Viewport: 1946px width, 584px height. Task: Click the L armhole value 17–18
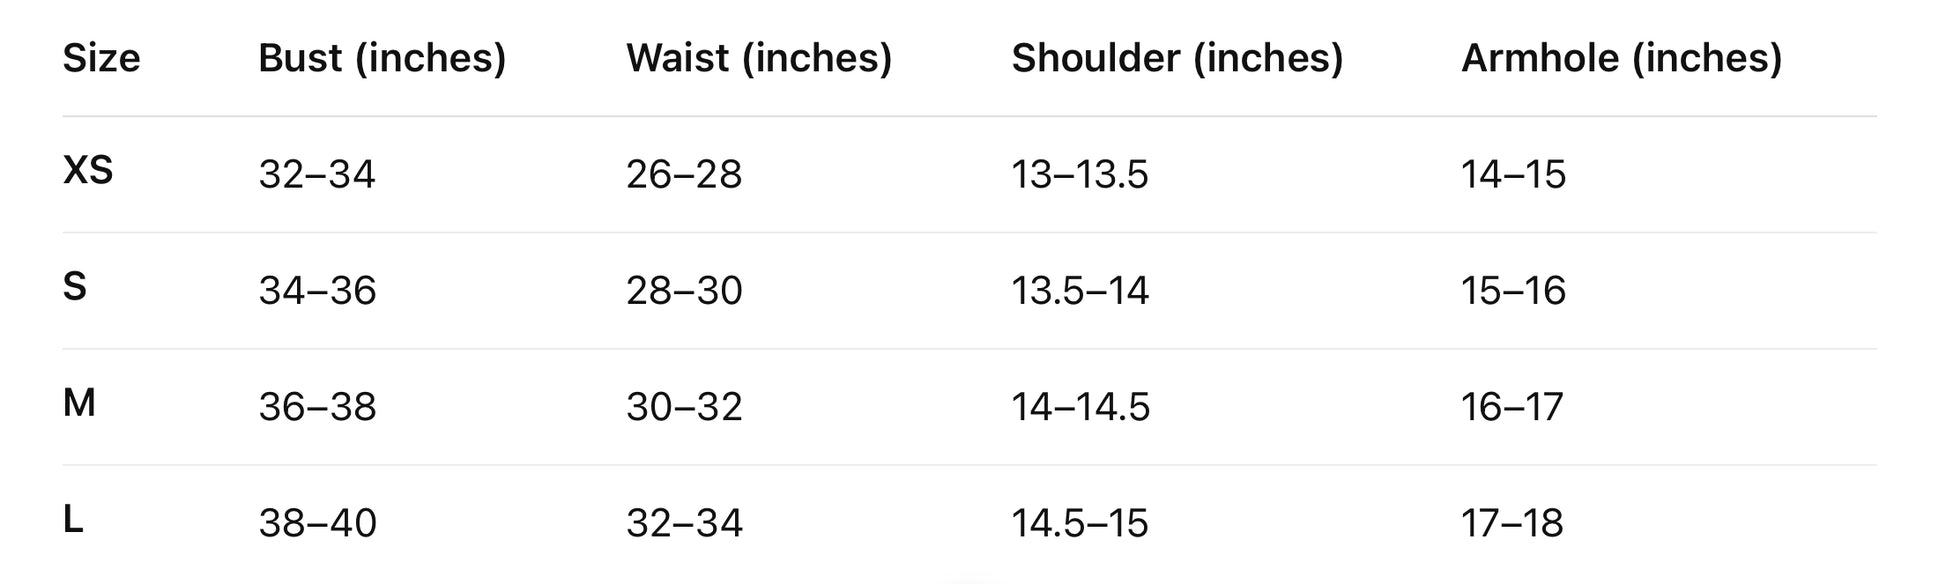[1512, 522]
